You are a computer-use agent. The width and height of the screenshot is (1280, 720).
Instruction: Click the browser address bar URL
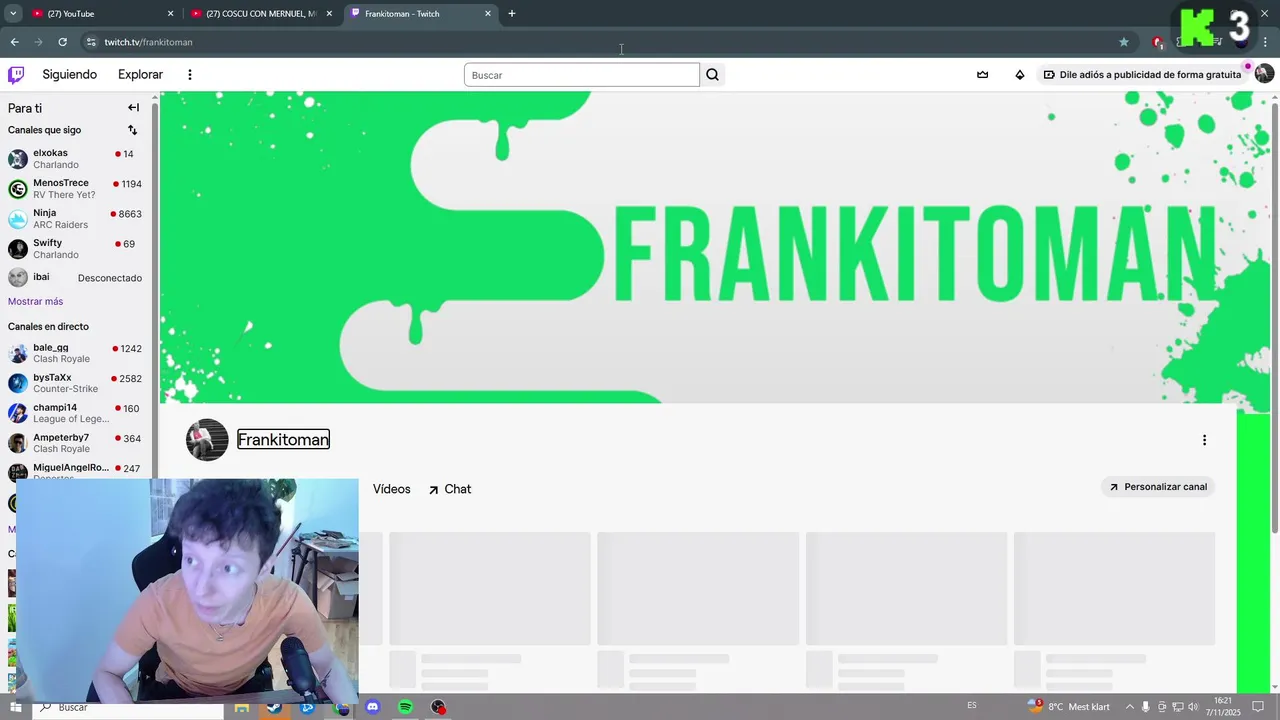149,42
